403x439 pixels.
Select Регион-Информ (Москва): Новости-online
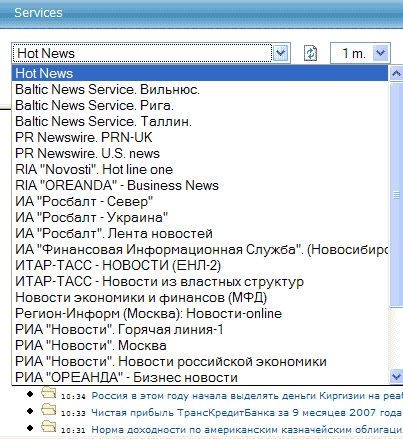click(200, 313)
